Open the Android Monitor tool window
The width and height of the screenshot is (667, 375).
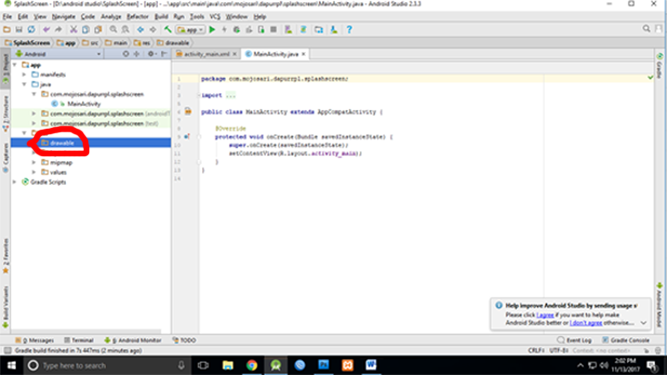pos(133,340)
